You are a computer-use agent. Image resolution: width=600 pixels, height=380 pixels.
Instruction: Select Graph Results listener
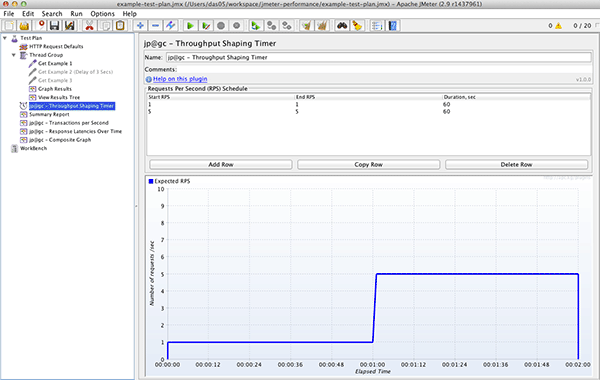(x=55, y=89)
